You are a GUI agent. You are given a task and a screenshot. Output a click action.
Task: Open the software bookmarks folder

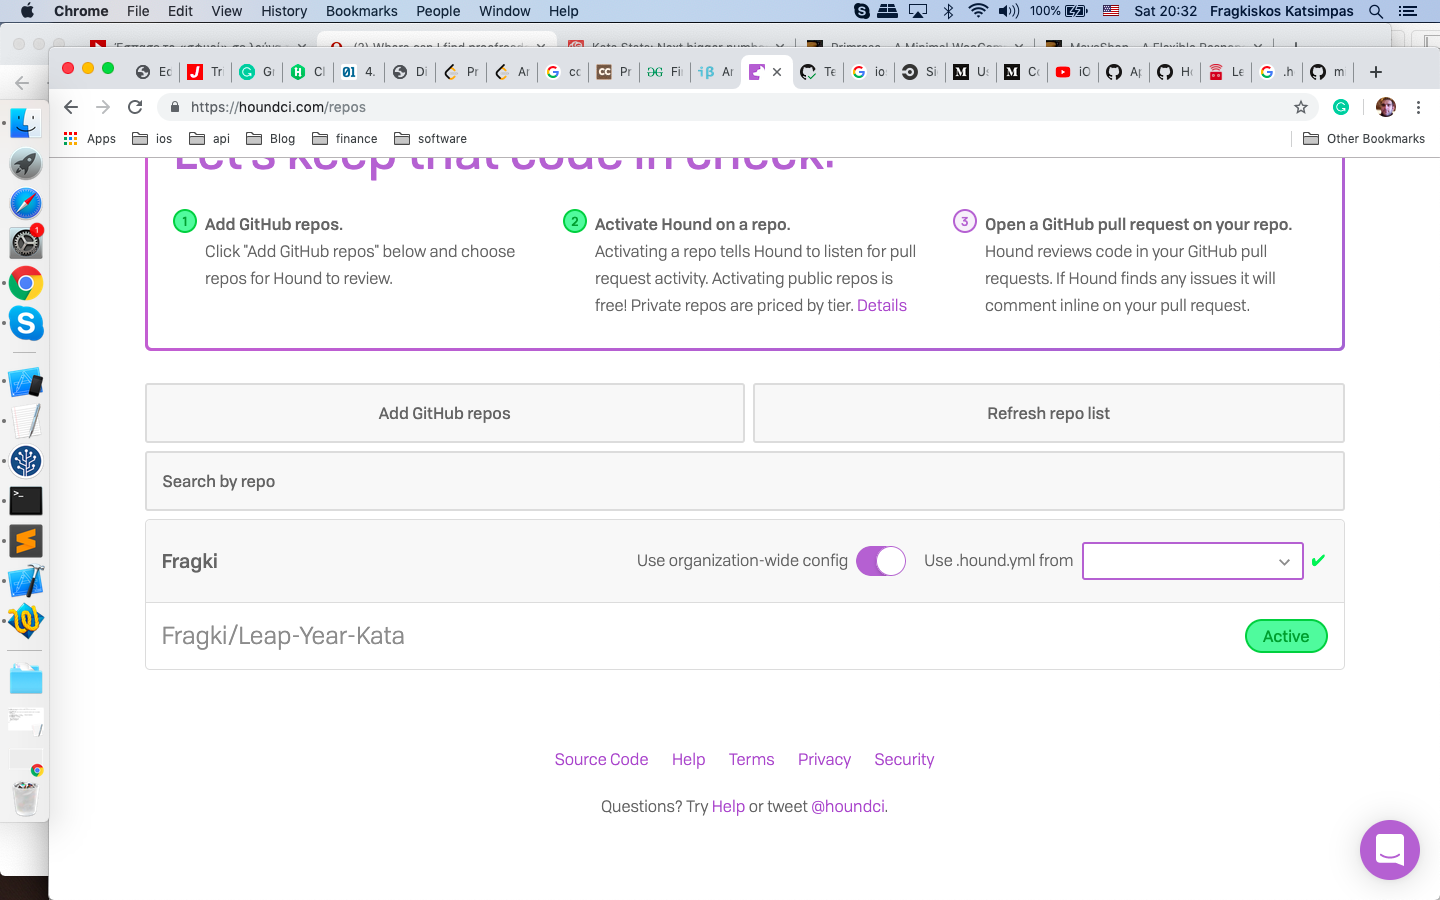pyautogui.click(x=430, y=139)
